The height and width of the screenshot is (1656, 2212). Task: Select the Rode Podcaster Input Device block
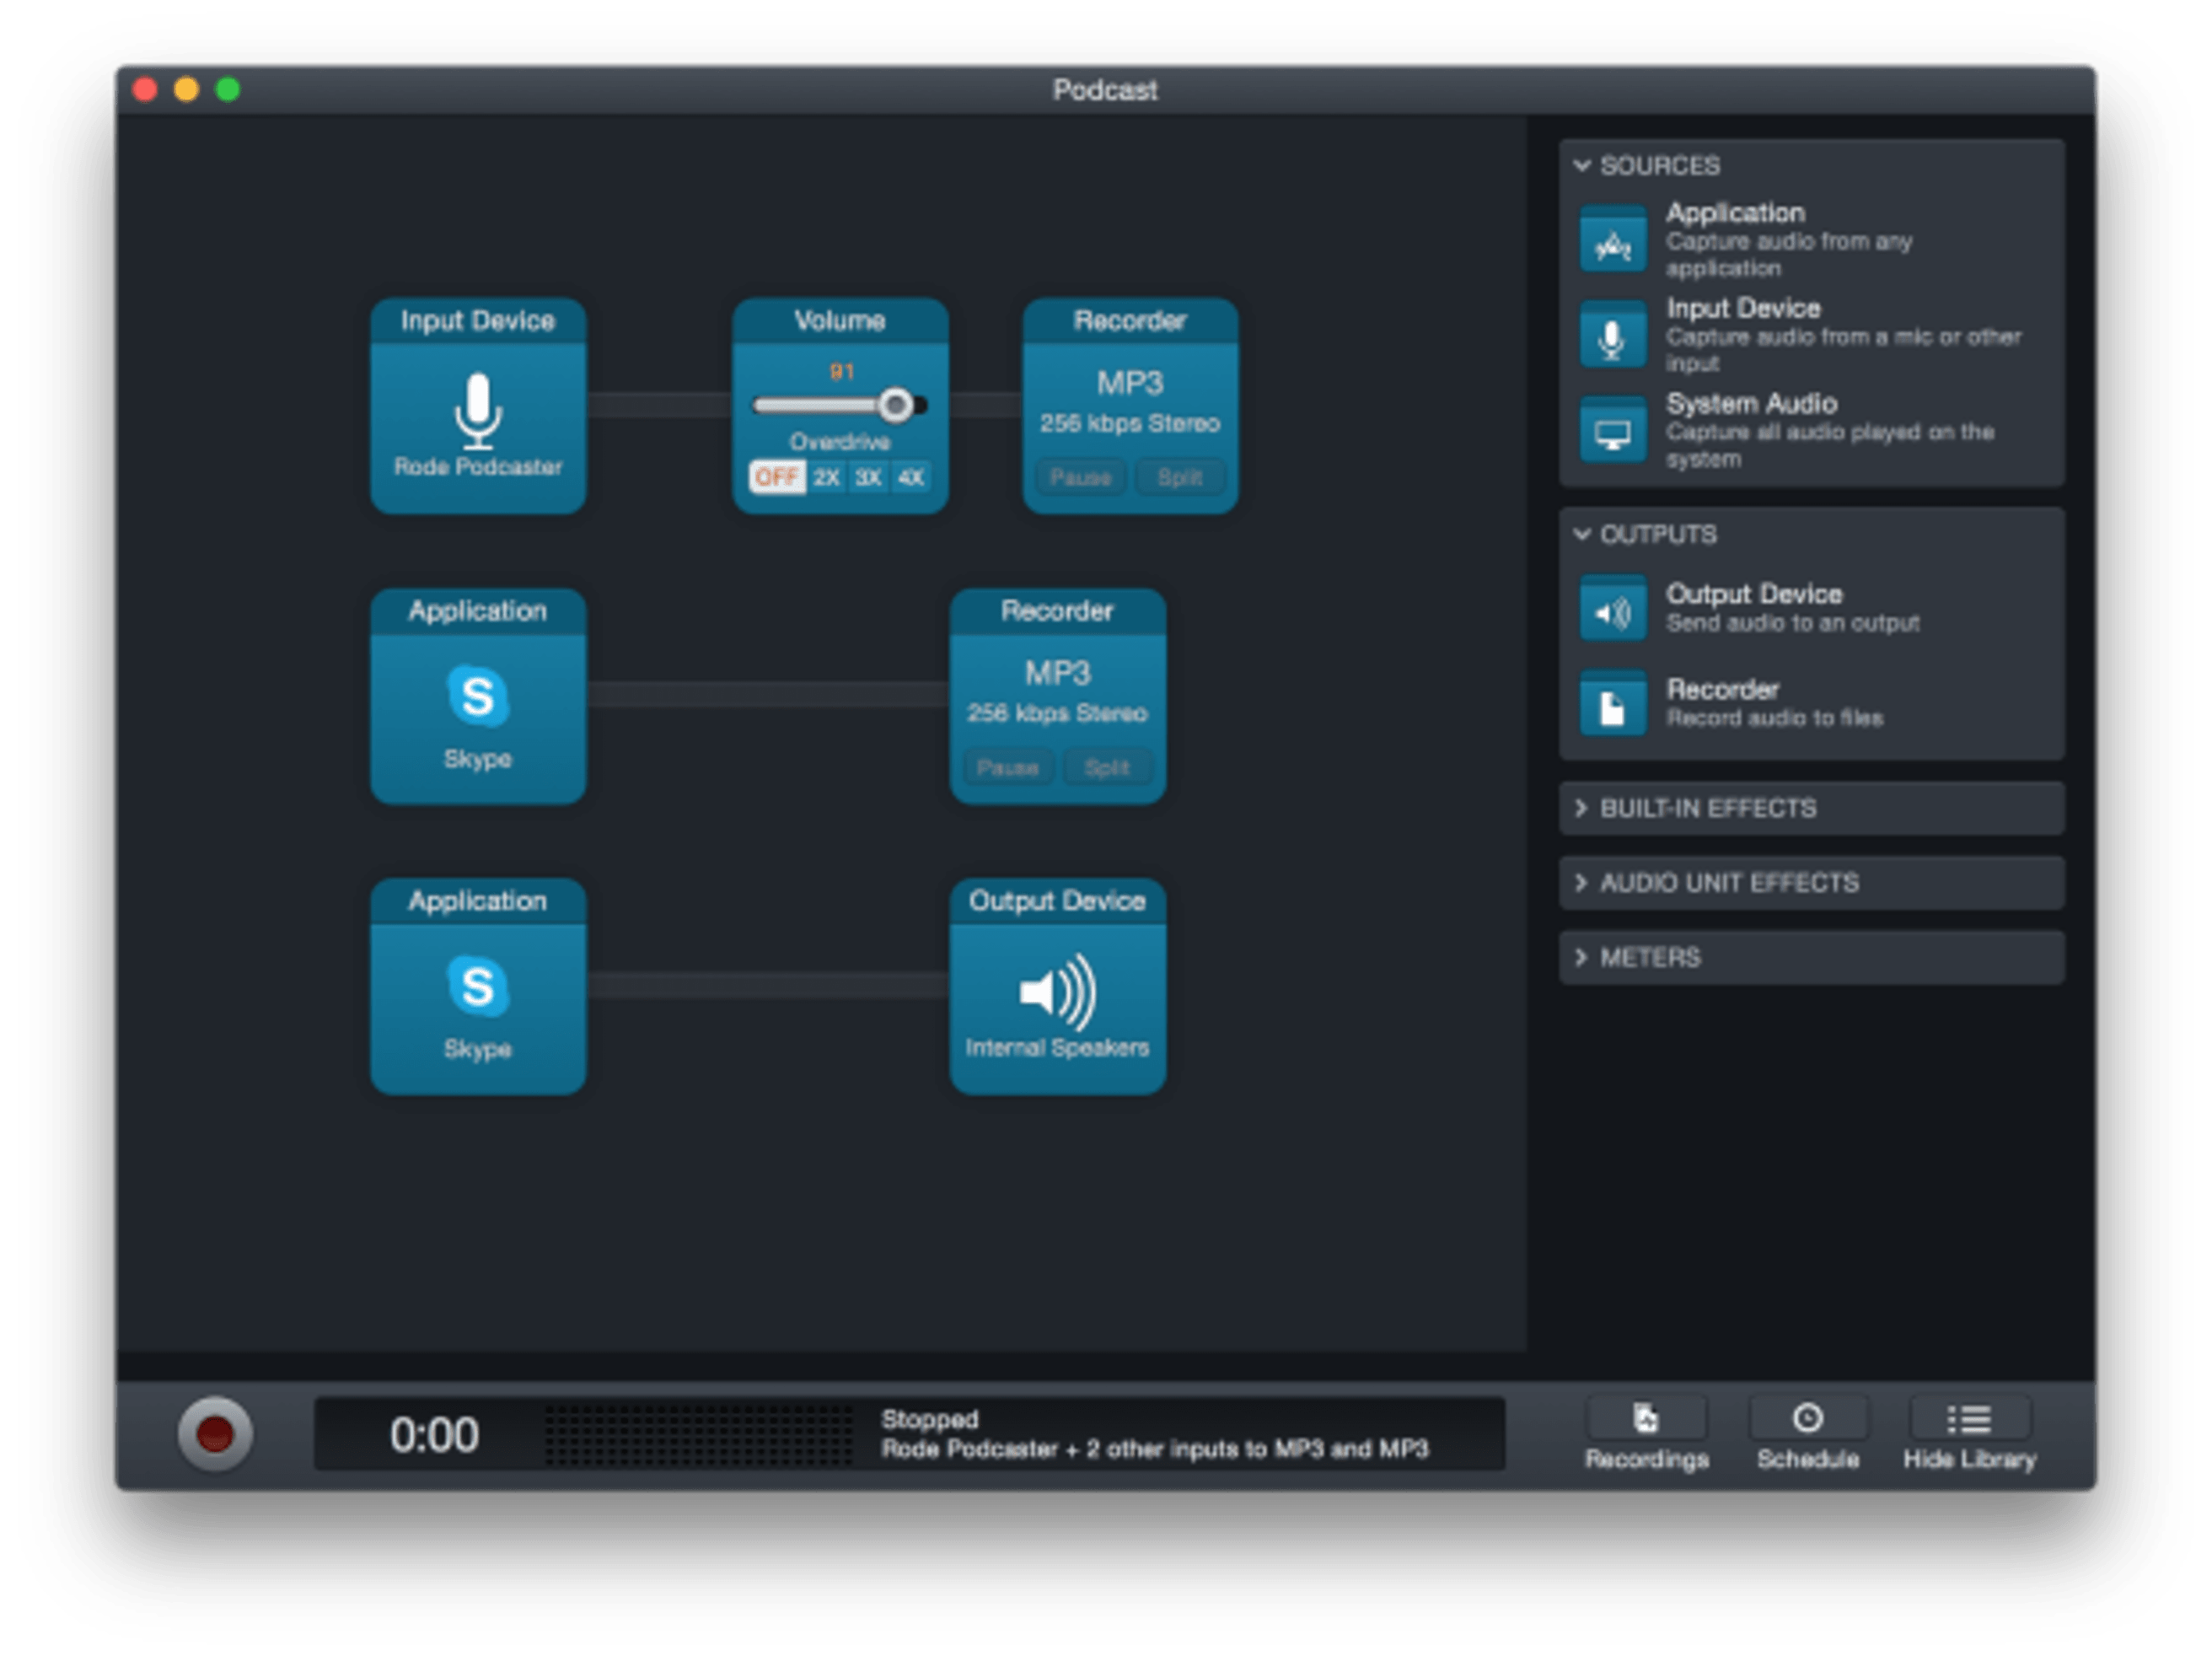tap(478, 406)
